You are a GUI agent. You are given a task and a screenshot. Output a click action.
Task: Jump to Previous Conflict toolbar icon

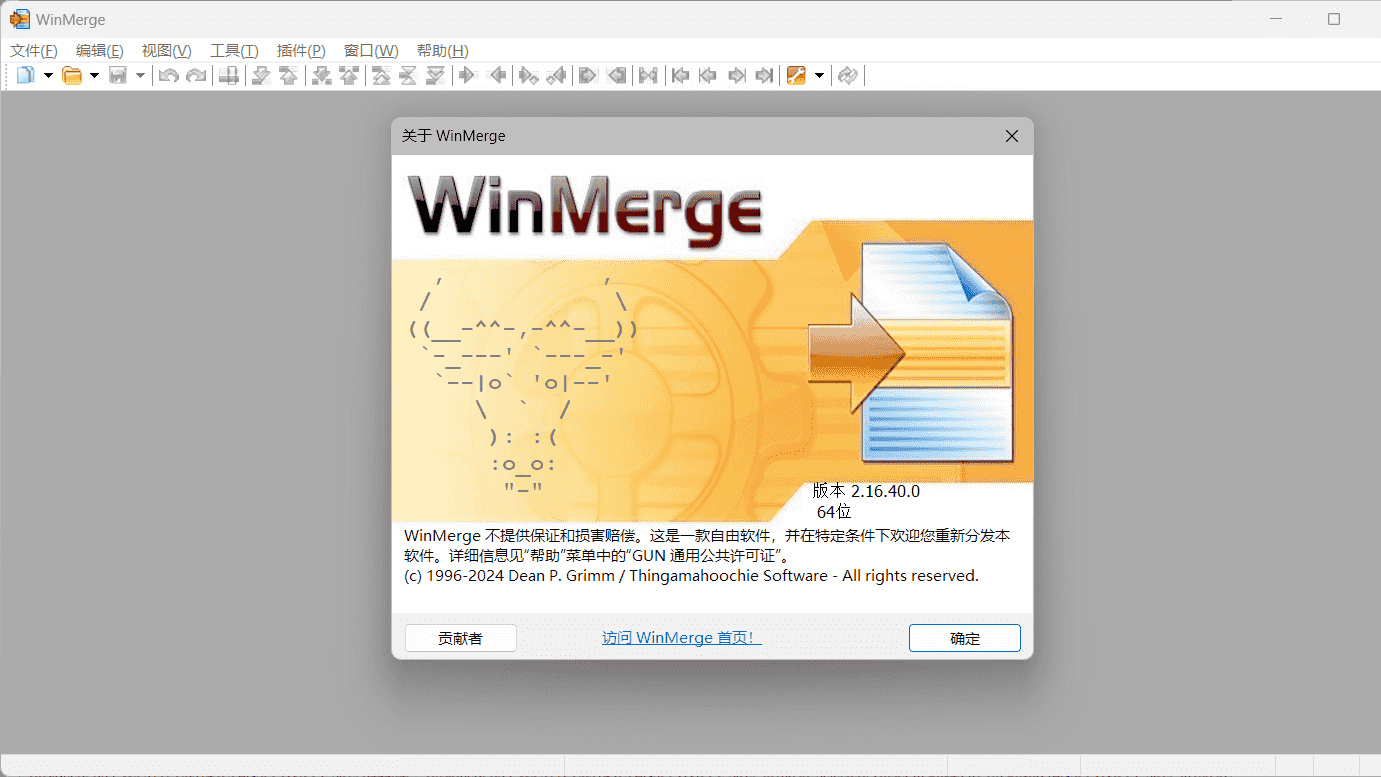click(x=349, y=75)
